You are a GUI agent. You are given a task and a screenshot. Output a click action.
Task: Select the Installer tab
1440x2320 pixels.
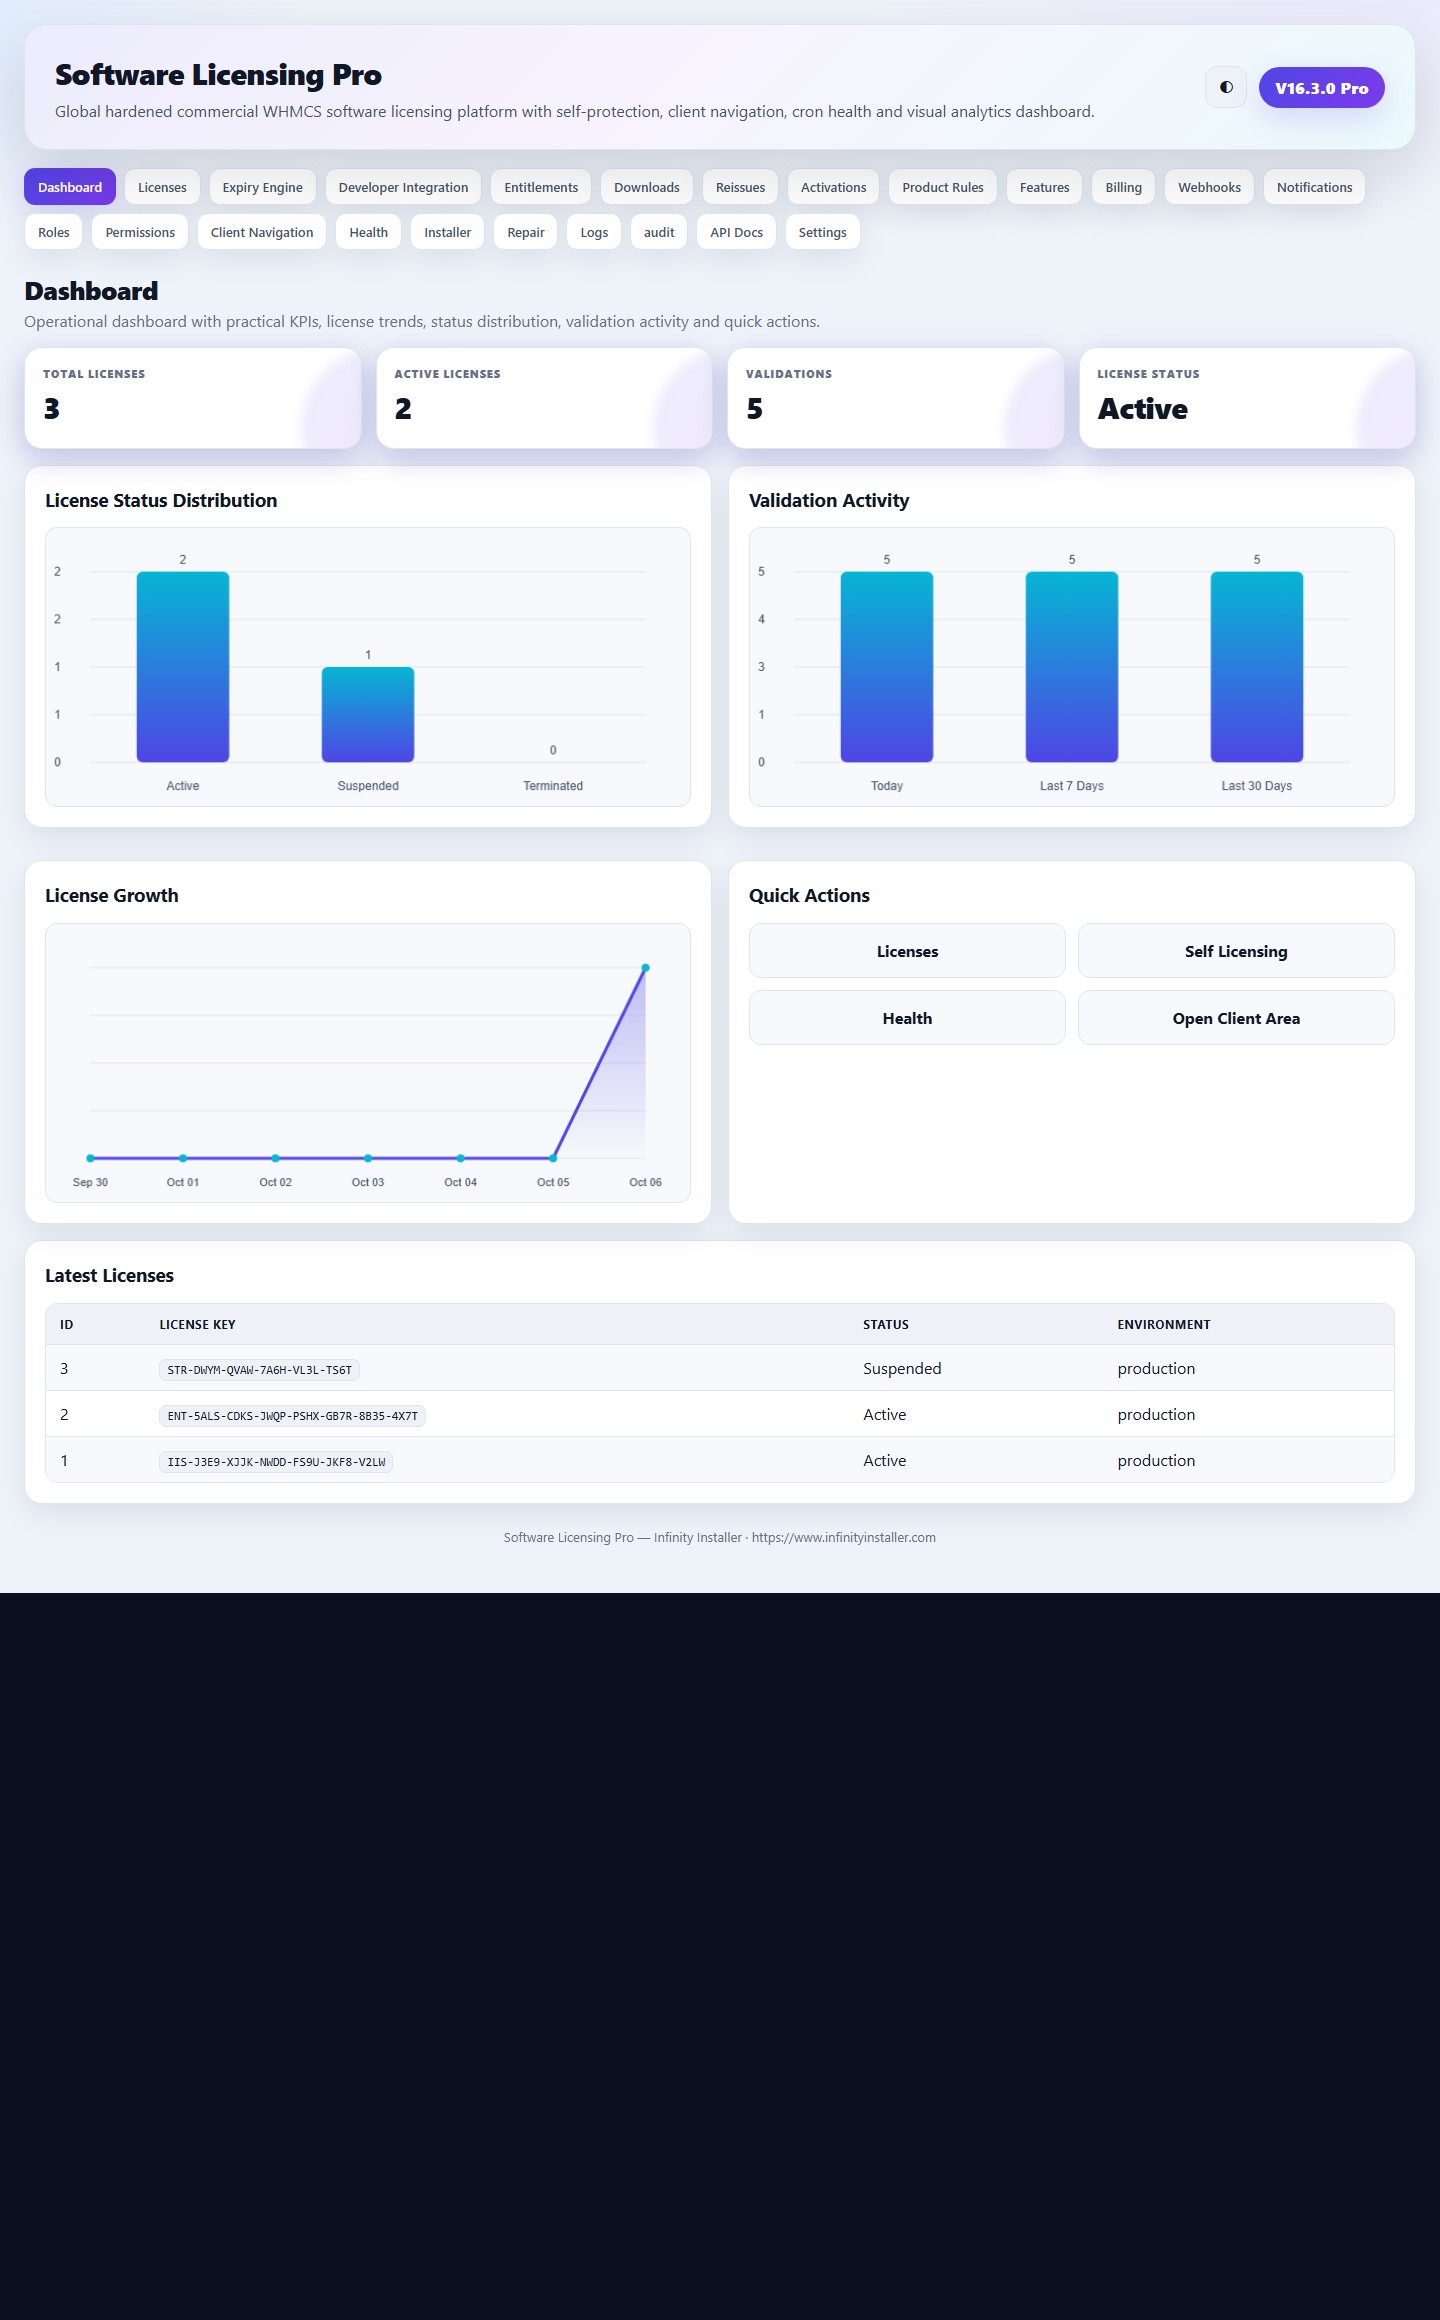(447, 232)
